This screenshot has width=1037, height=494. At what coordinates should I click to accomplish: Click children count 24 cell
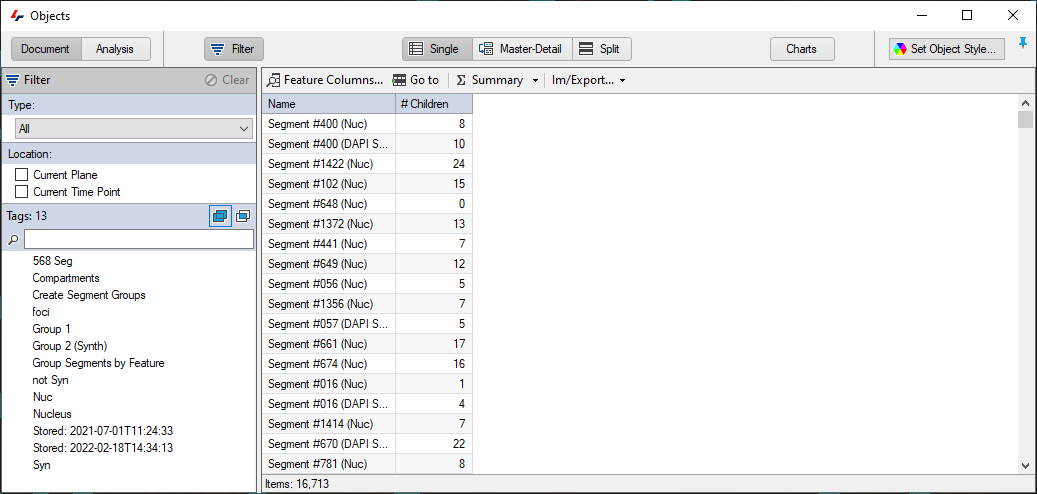click(434, 163)
